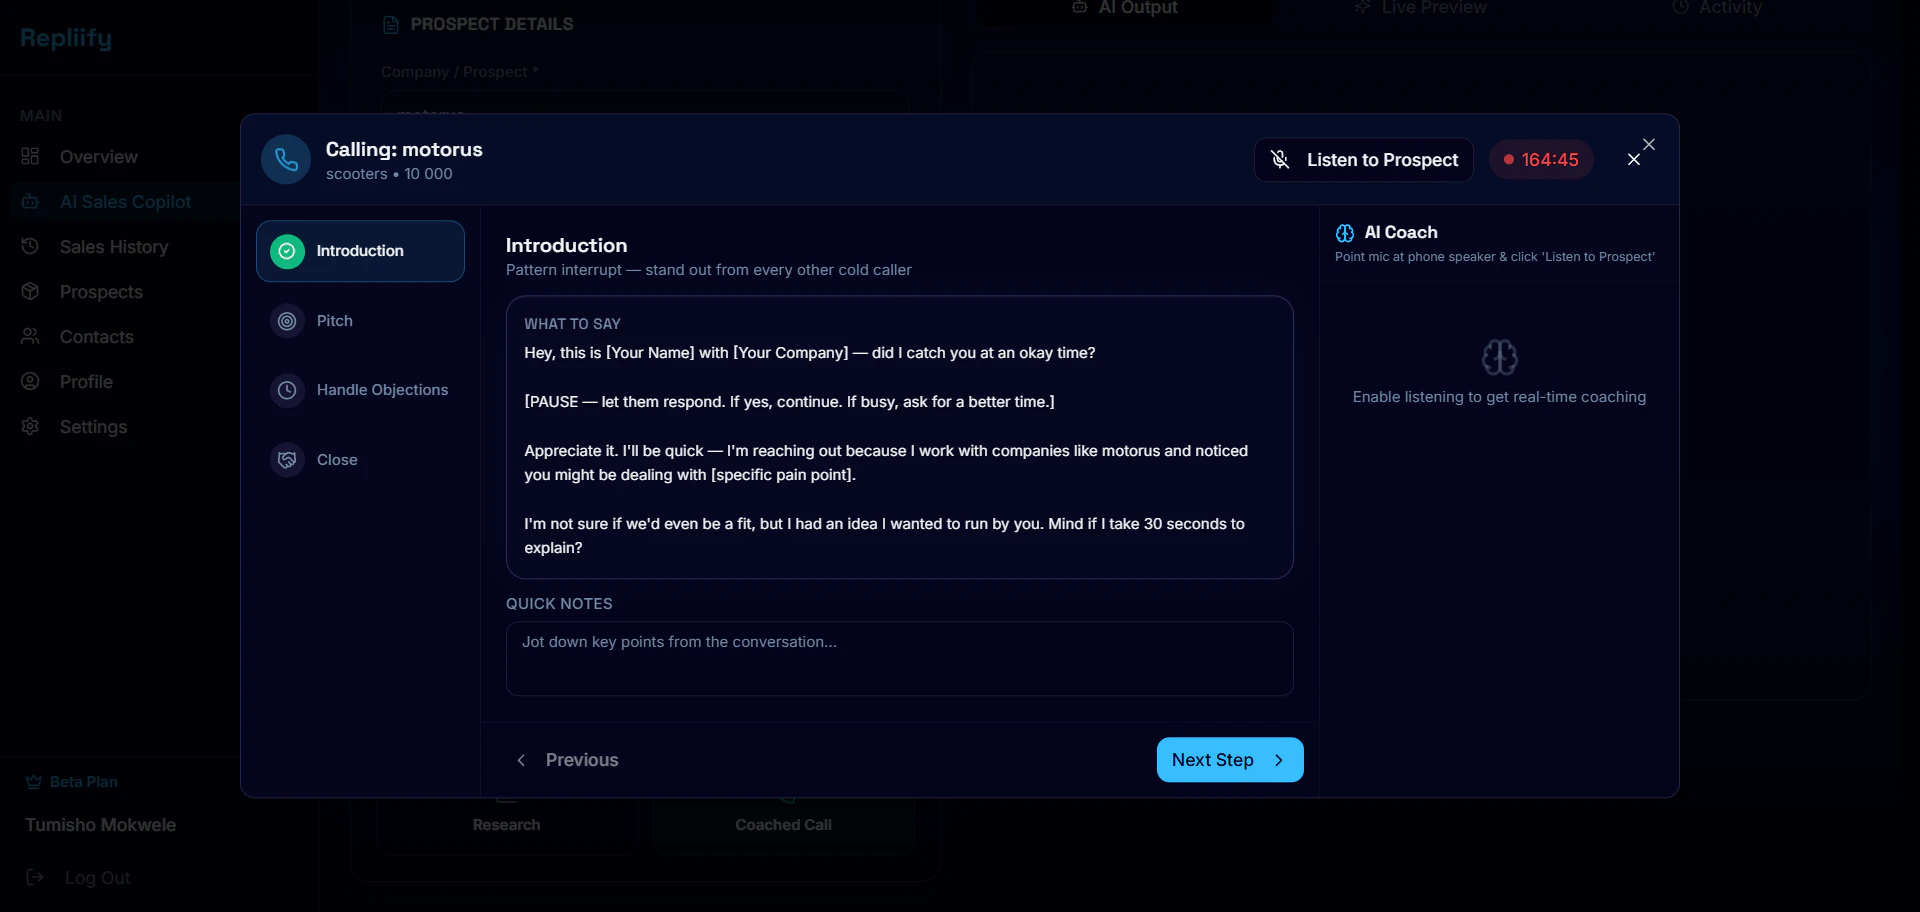Screen dimensions: 1920x912
Task: Click the Contacts people icon
Action: 30,336
